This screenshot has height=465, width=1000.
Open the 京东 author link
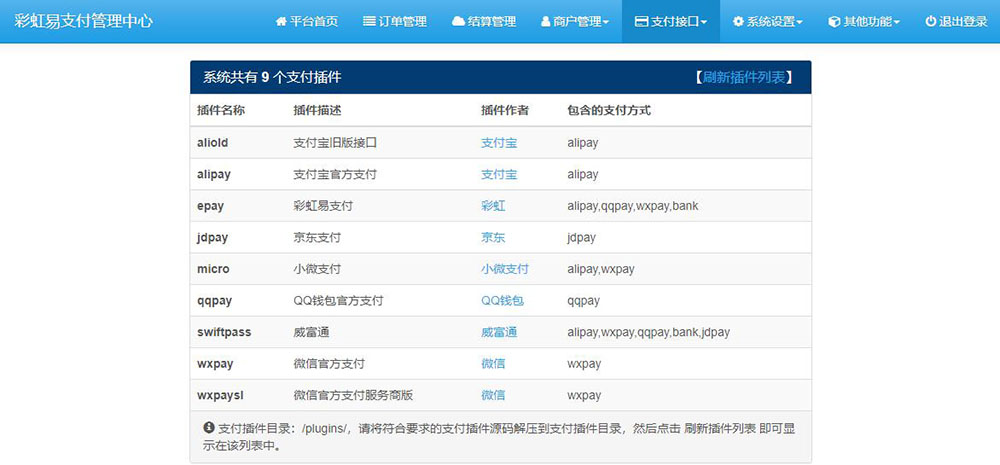click(x=493, y=237)
